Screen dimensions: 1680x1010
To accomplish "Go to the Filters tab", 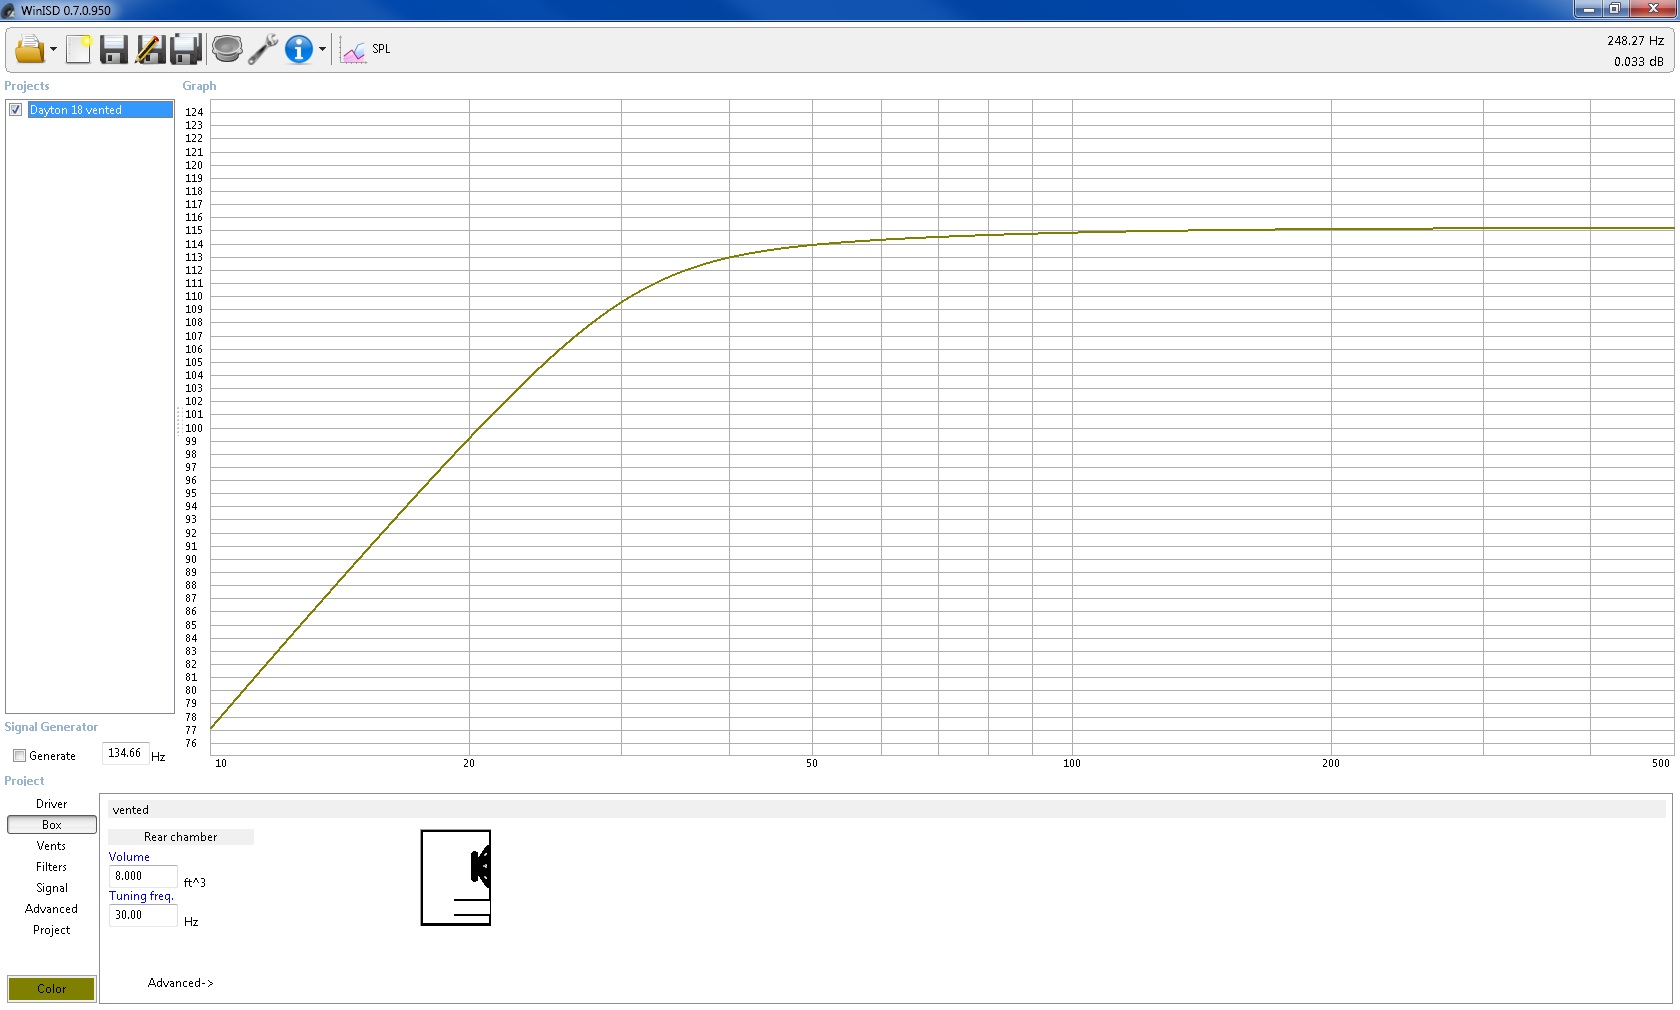I will tap(52, 867).
